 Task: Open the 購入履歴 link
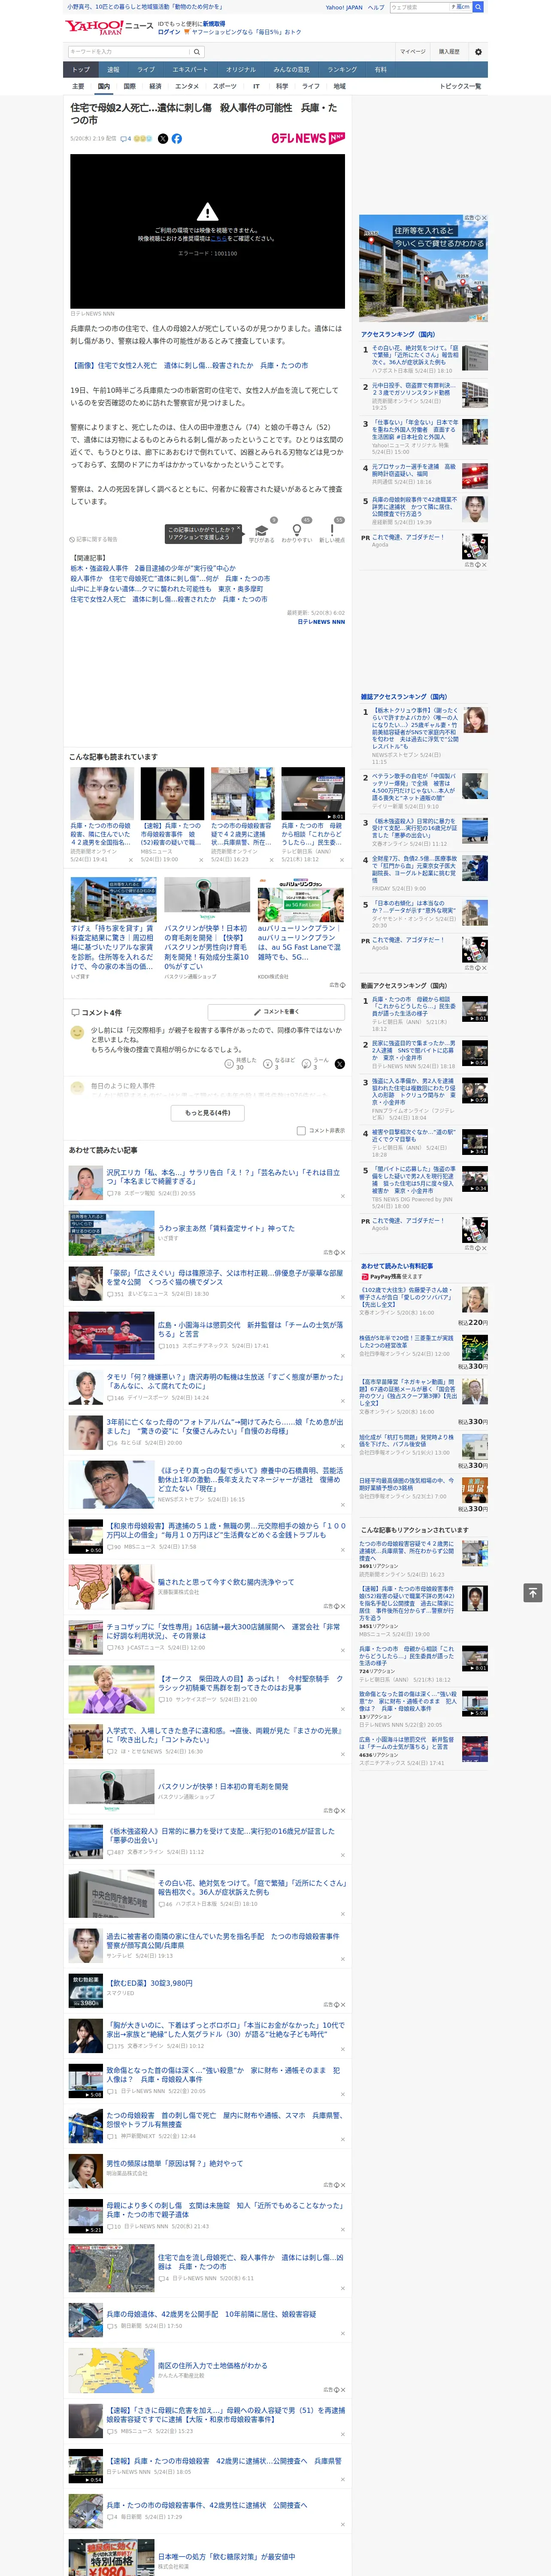coord(449,52)
